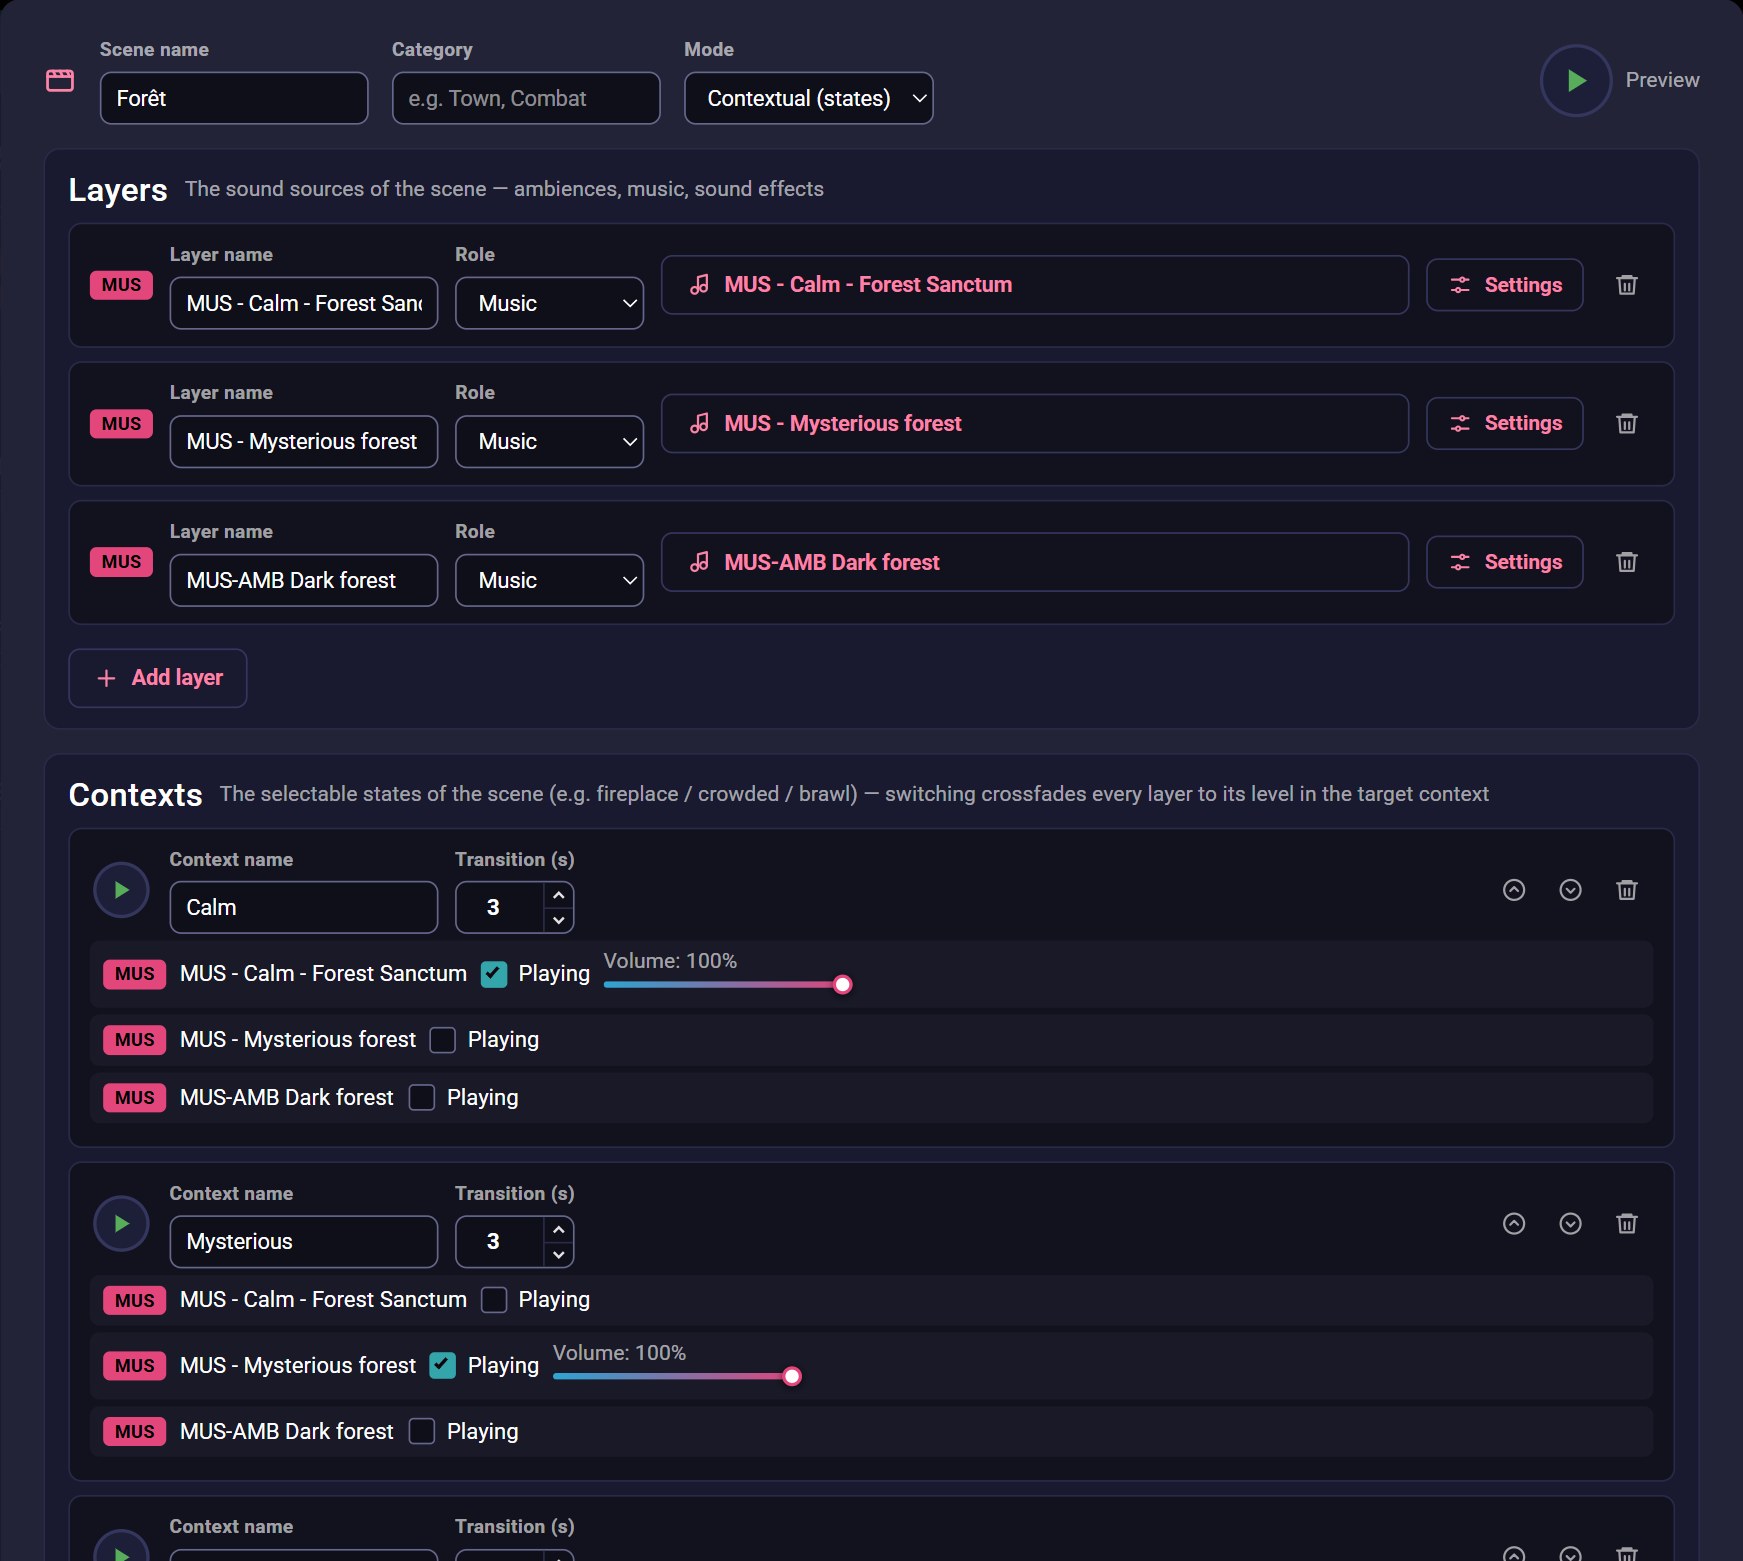Open Settings for MUS-AMB Dark forest
The height and width of the screenshot is (1561, 1743).
tap(1504, 562)
